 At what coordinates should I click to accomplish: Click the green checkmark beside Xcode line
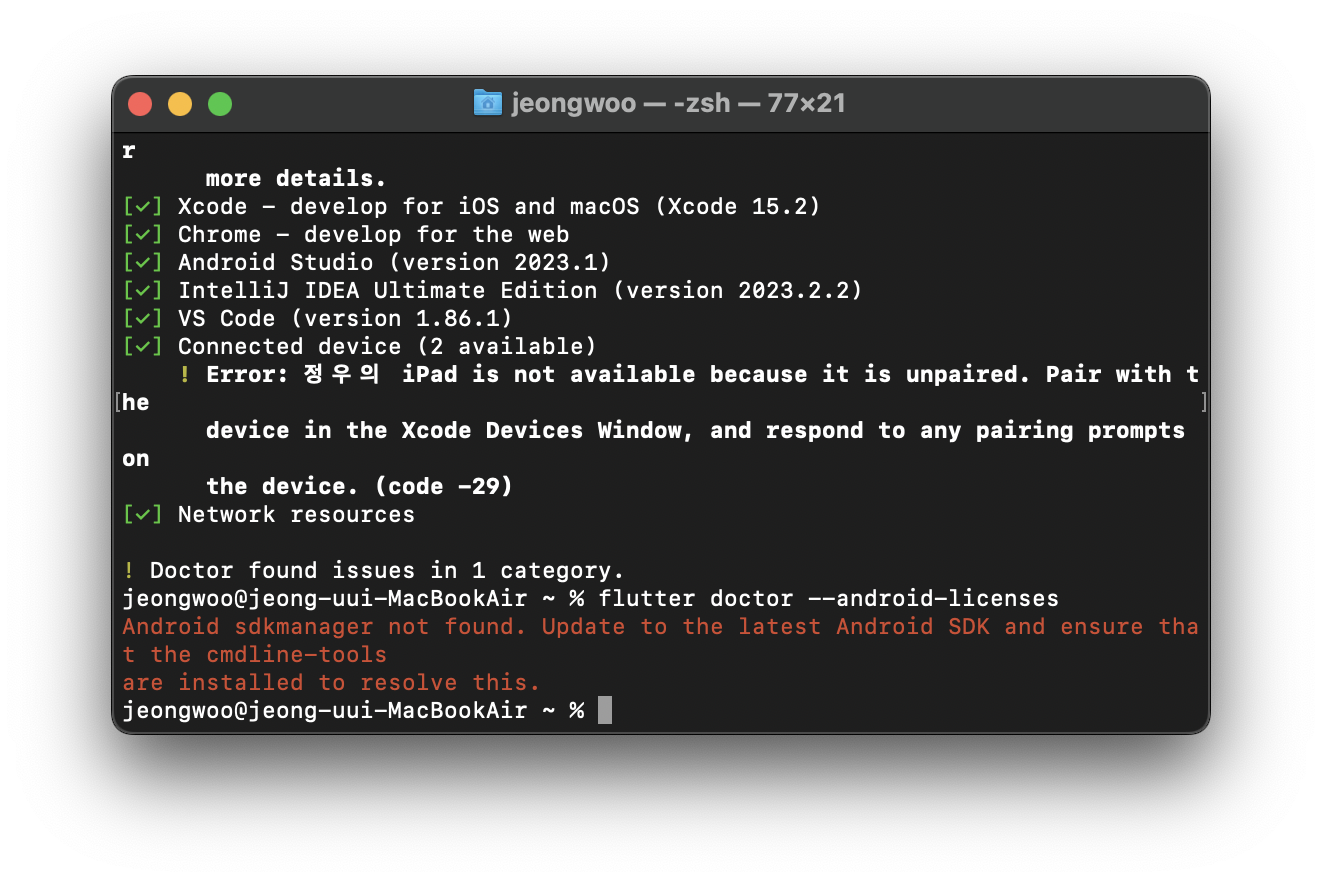point(142,207)
